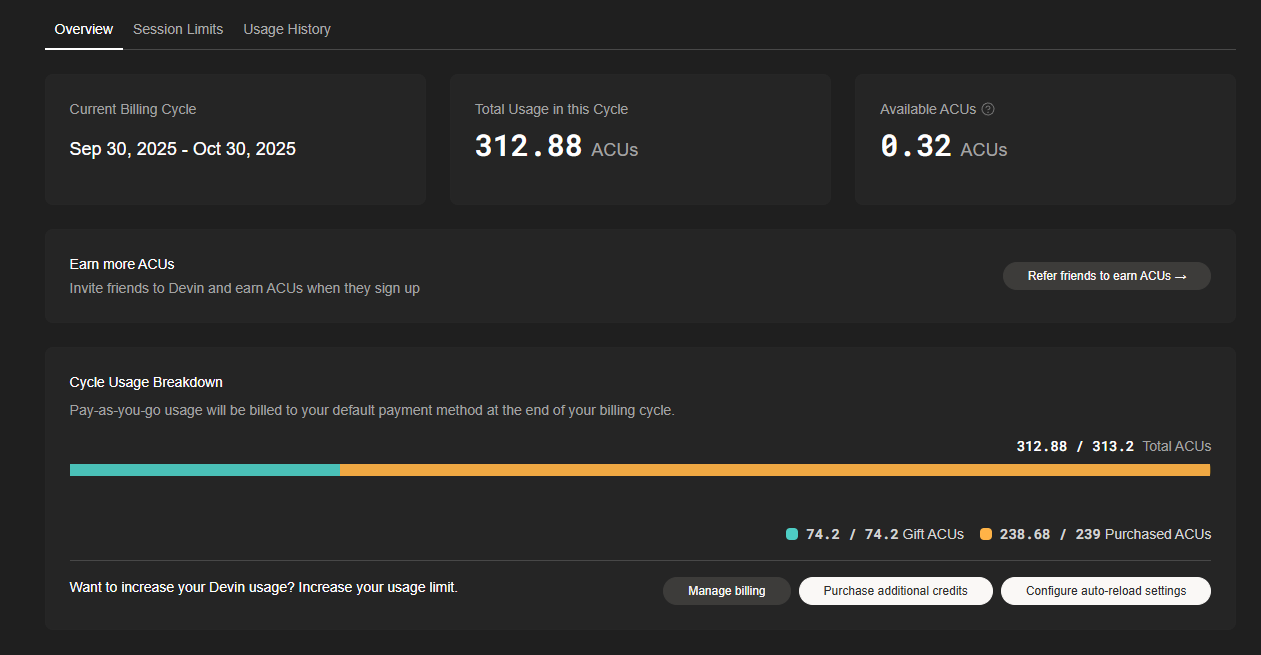Click the orange segment of the usage bar
The width and height of the screenshot is (1261, 655).
[x=775, y=470]
